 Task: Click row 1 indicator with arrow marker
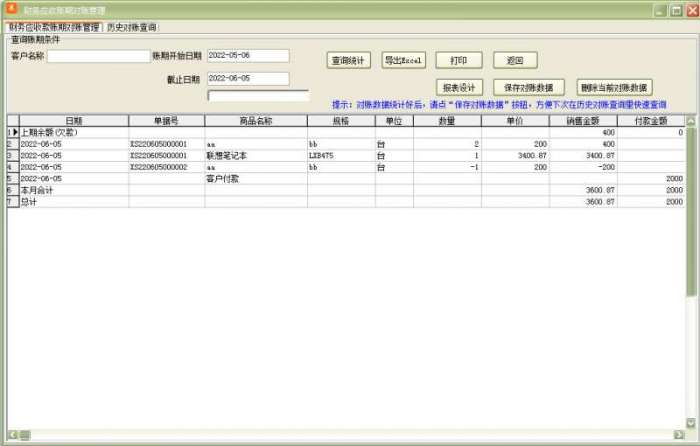point(13,133)
